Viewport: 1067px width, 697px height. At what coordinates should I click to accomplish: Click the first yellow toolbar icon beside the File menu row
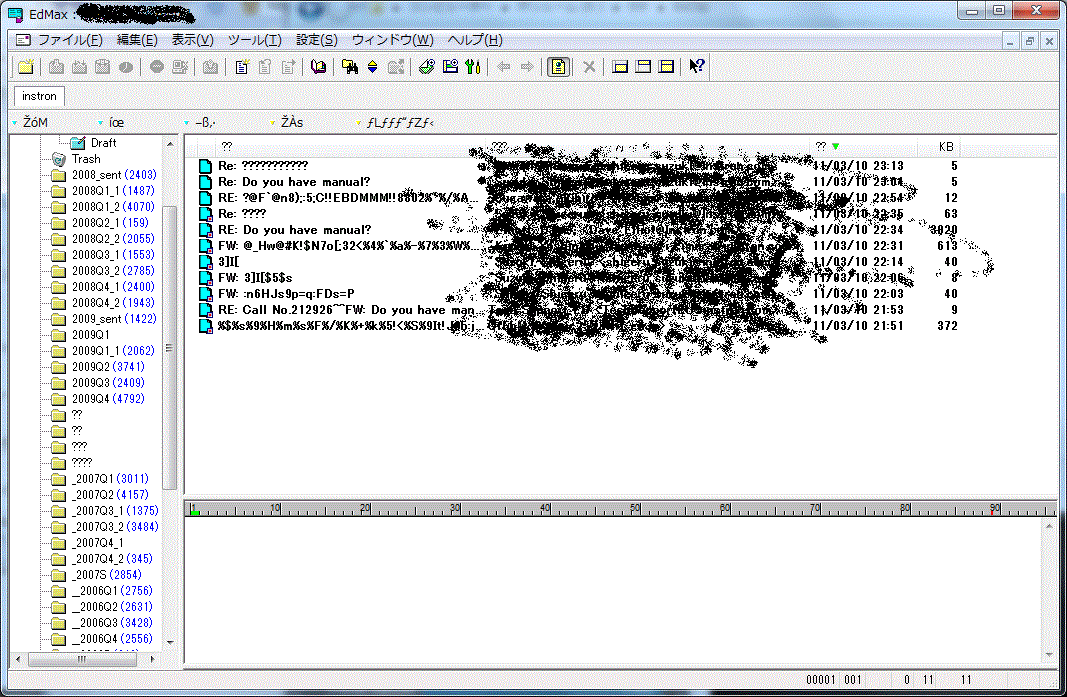pyautogui.click(x=26, y=67)
